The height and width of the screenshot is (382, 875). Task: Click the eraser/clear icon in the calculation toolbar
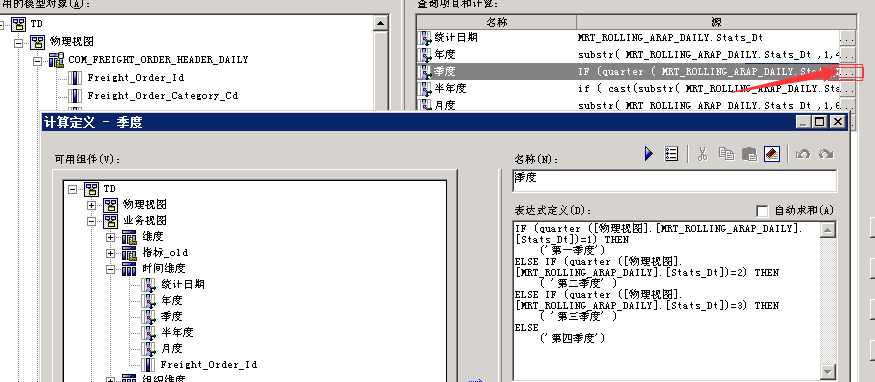click(772, 154)
